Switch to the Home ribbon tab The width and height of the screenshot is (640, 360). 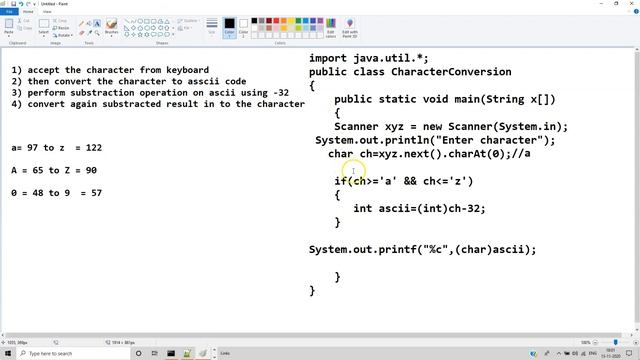pos(28,11)
